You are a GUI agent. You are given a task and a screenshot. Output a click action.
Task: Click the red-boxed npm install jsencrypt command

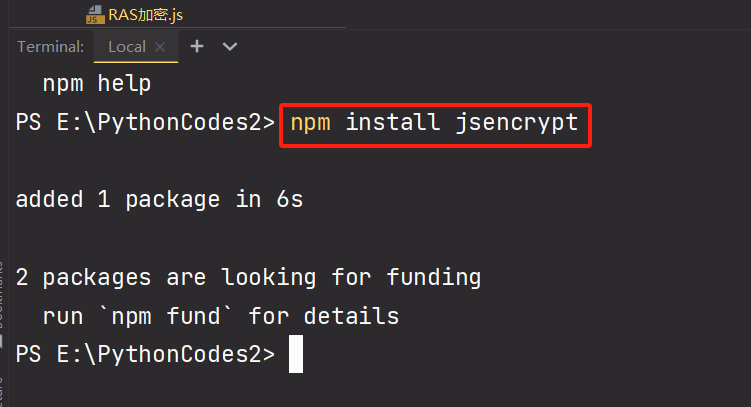tap(435, 125)
